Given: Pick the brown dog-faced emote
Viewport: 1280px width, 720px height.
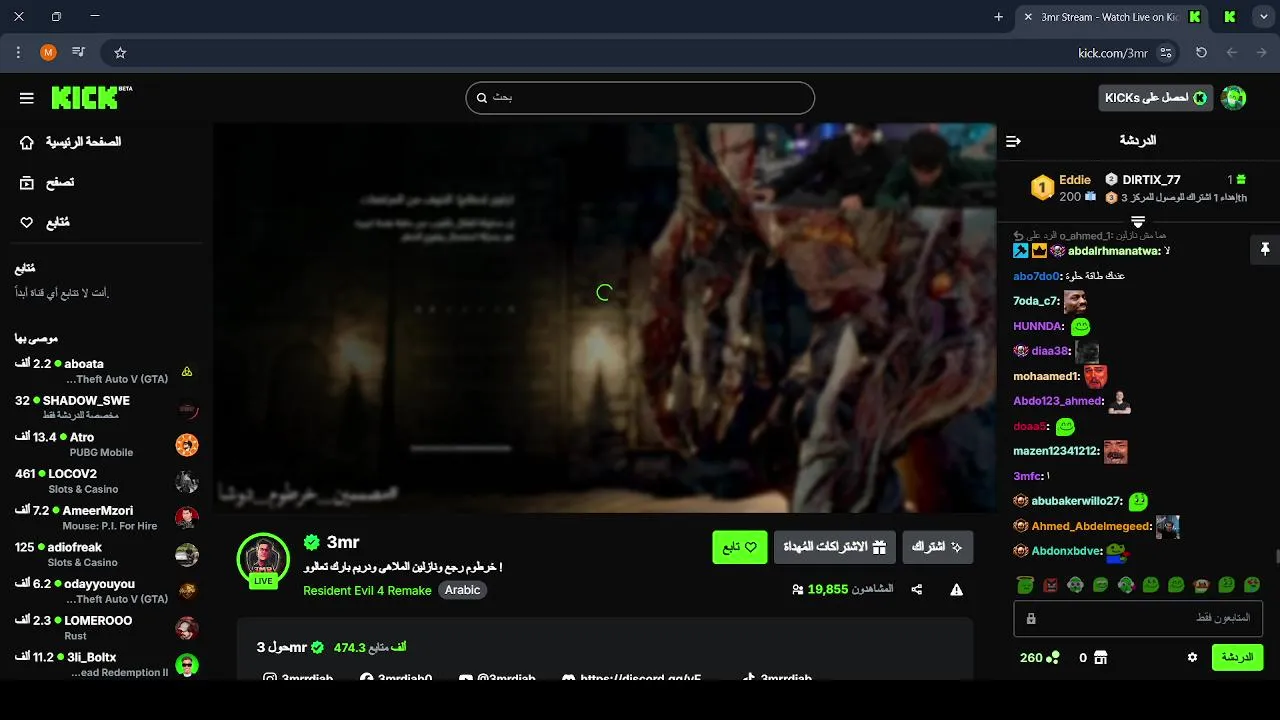Looking at the screenshot, I should 1201,585.
